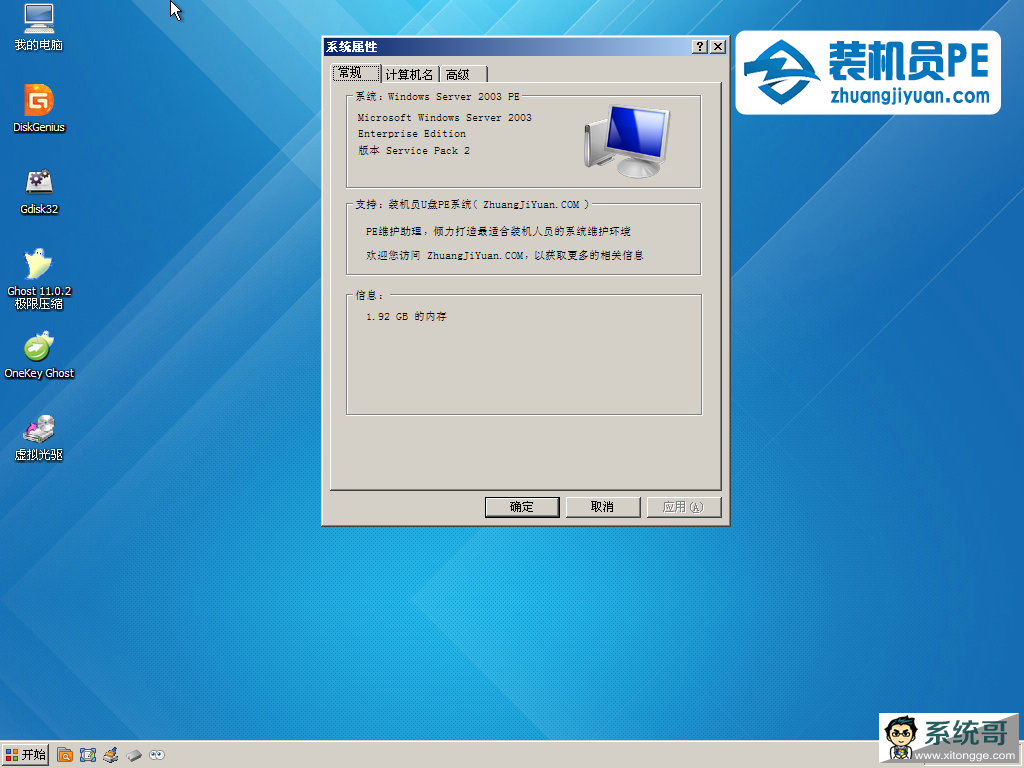The image size is (1024, 768).
Task: Click the brush cleaner quick launch icon
Action: pos(111,755)
